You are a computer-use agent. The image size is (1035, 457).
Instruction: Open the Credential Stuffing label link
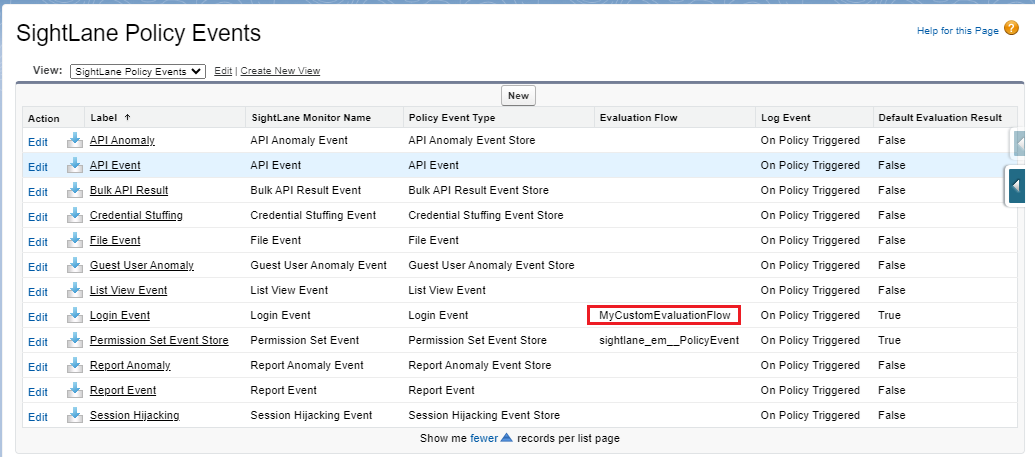click(x=136, y=215)
